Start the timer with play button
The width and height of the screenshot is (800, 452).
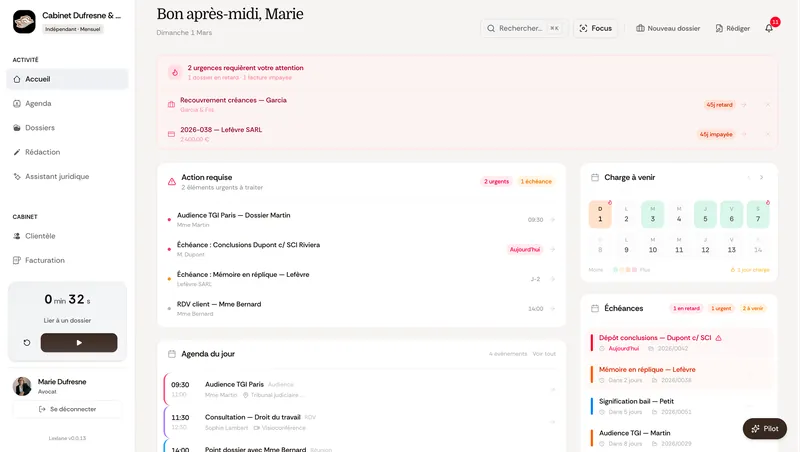[x=79, y=343]
